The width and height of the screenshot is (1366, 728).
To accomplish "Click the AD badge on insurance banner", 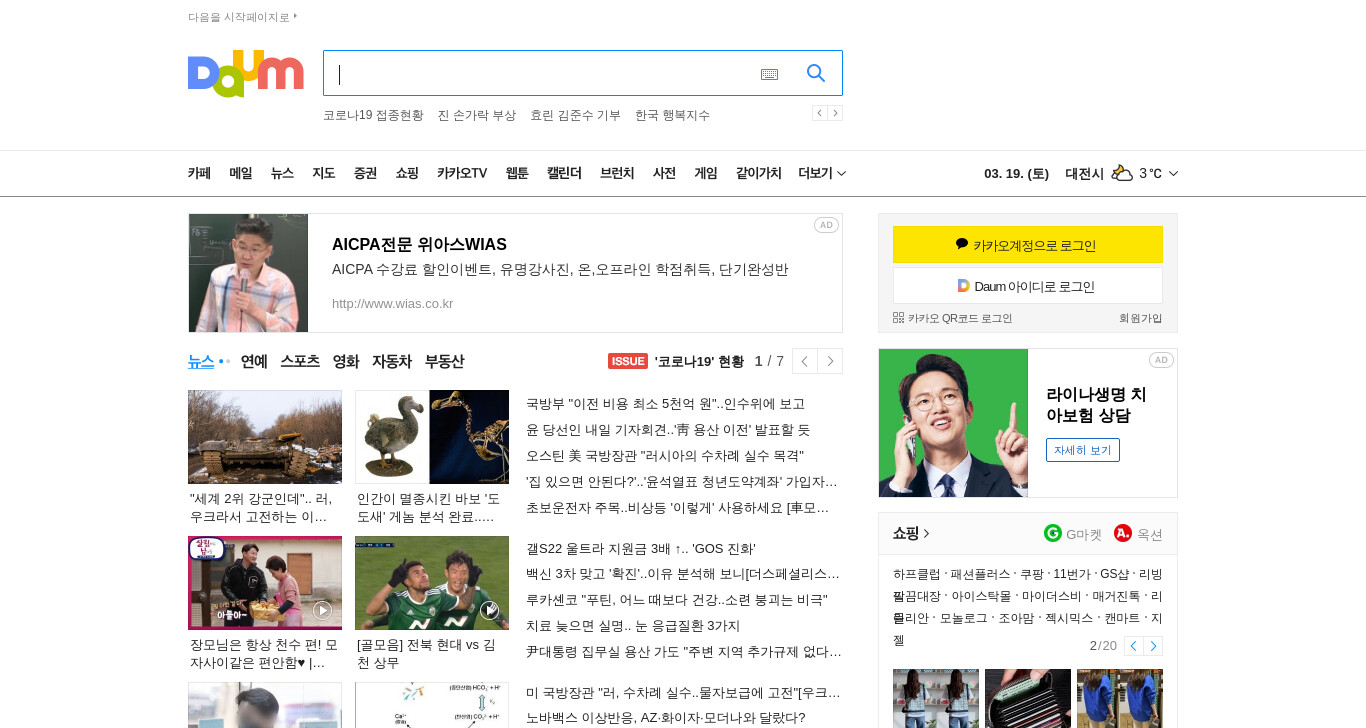I will (x=1161, y=360).
